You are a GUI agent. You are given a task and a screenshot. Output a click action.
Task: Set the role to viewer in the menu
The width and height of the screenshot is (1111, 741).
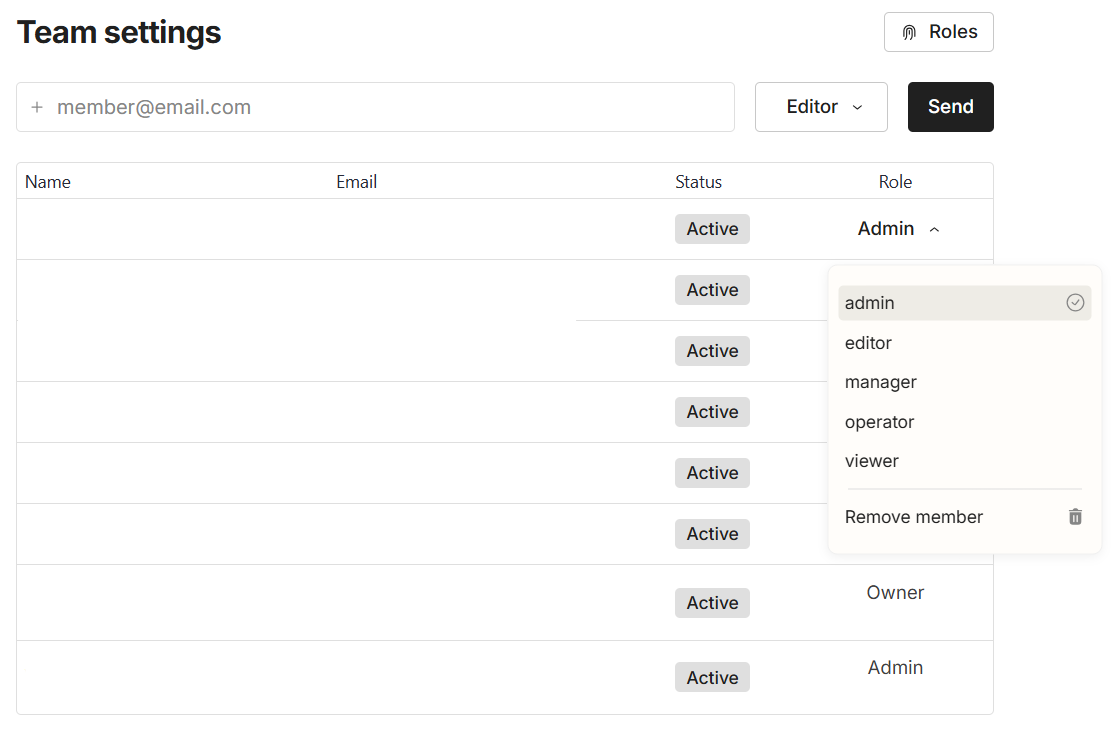[871, 461]
